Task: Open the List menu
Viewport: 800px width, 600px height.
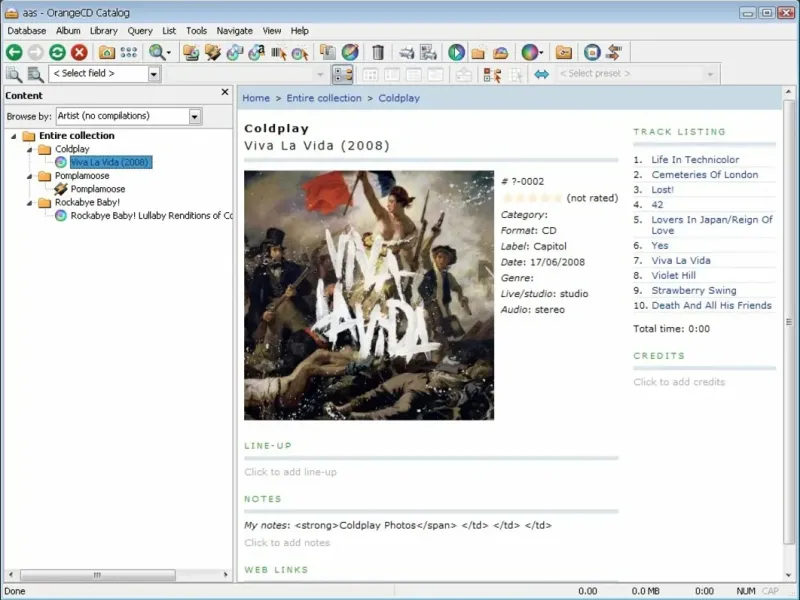Action: click(169, 31)
